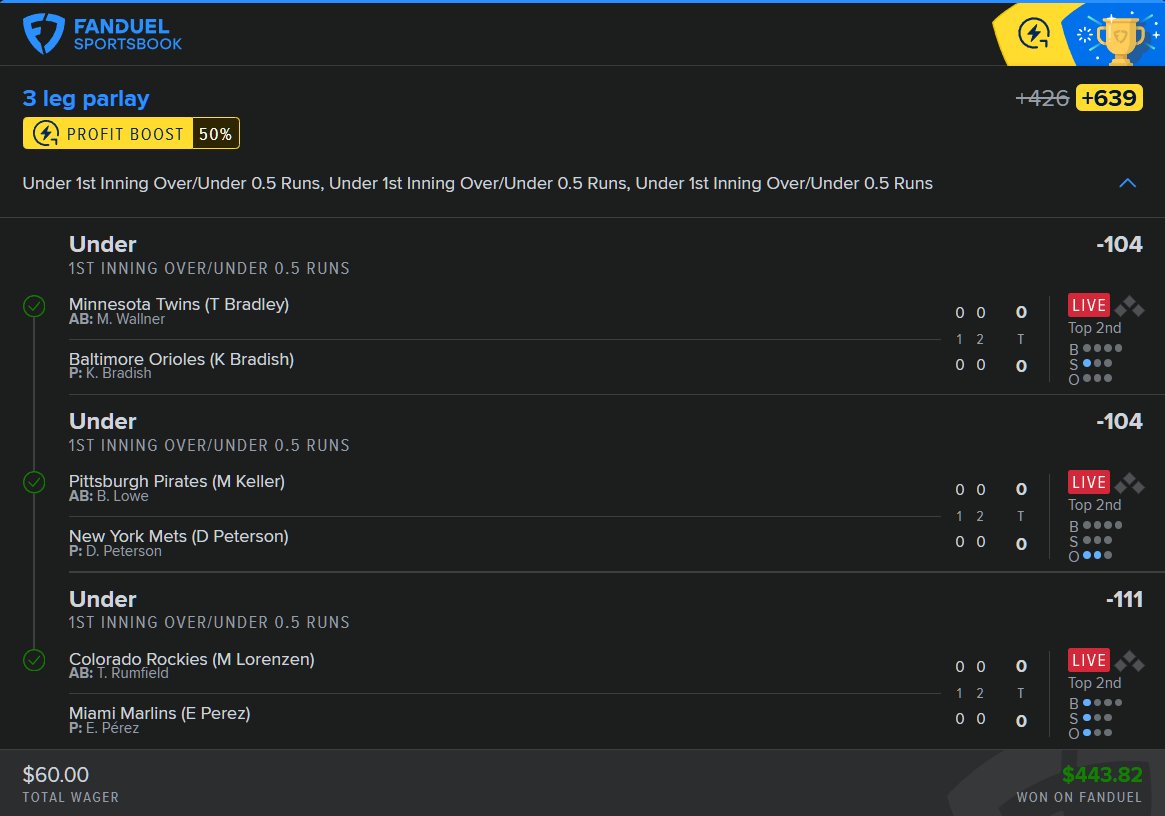Image resolution: width=1165 pixels, height=816 pixels.
Task: Click the -111 odds for the Rockies leg
Action: click(x=1124, y=599)
